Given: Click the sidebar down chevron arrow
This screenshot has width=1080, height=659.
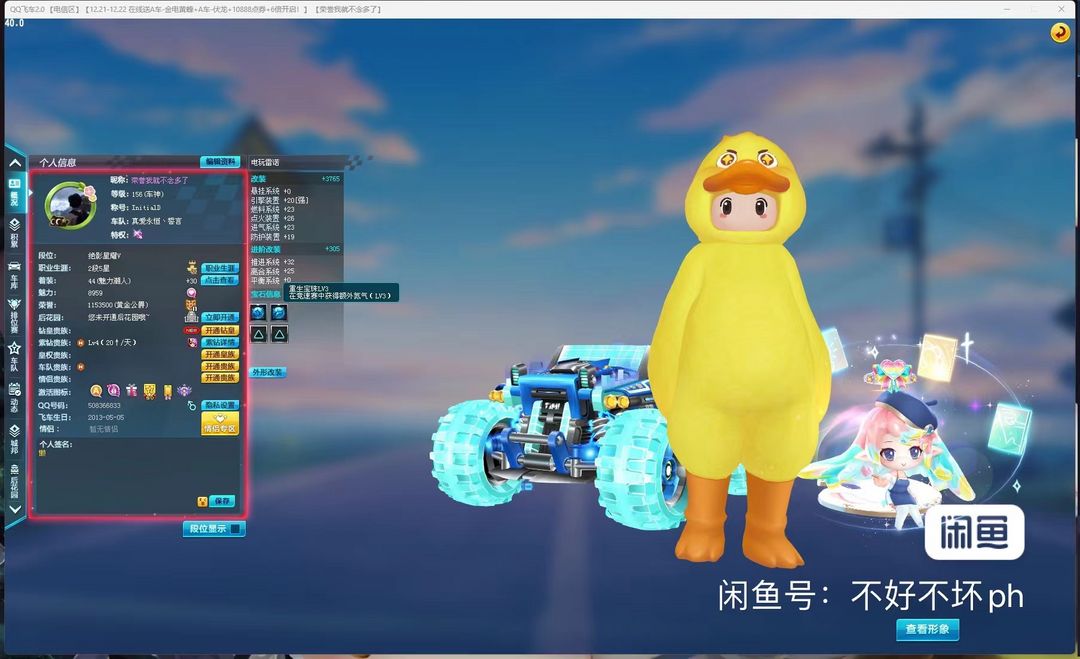Looking at the screenshot, I should coord(15,510).
